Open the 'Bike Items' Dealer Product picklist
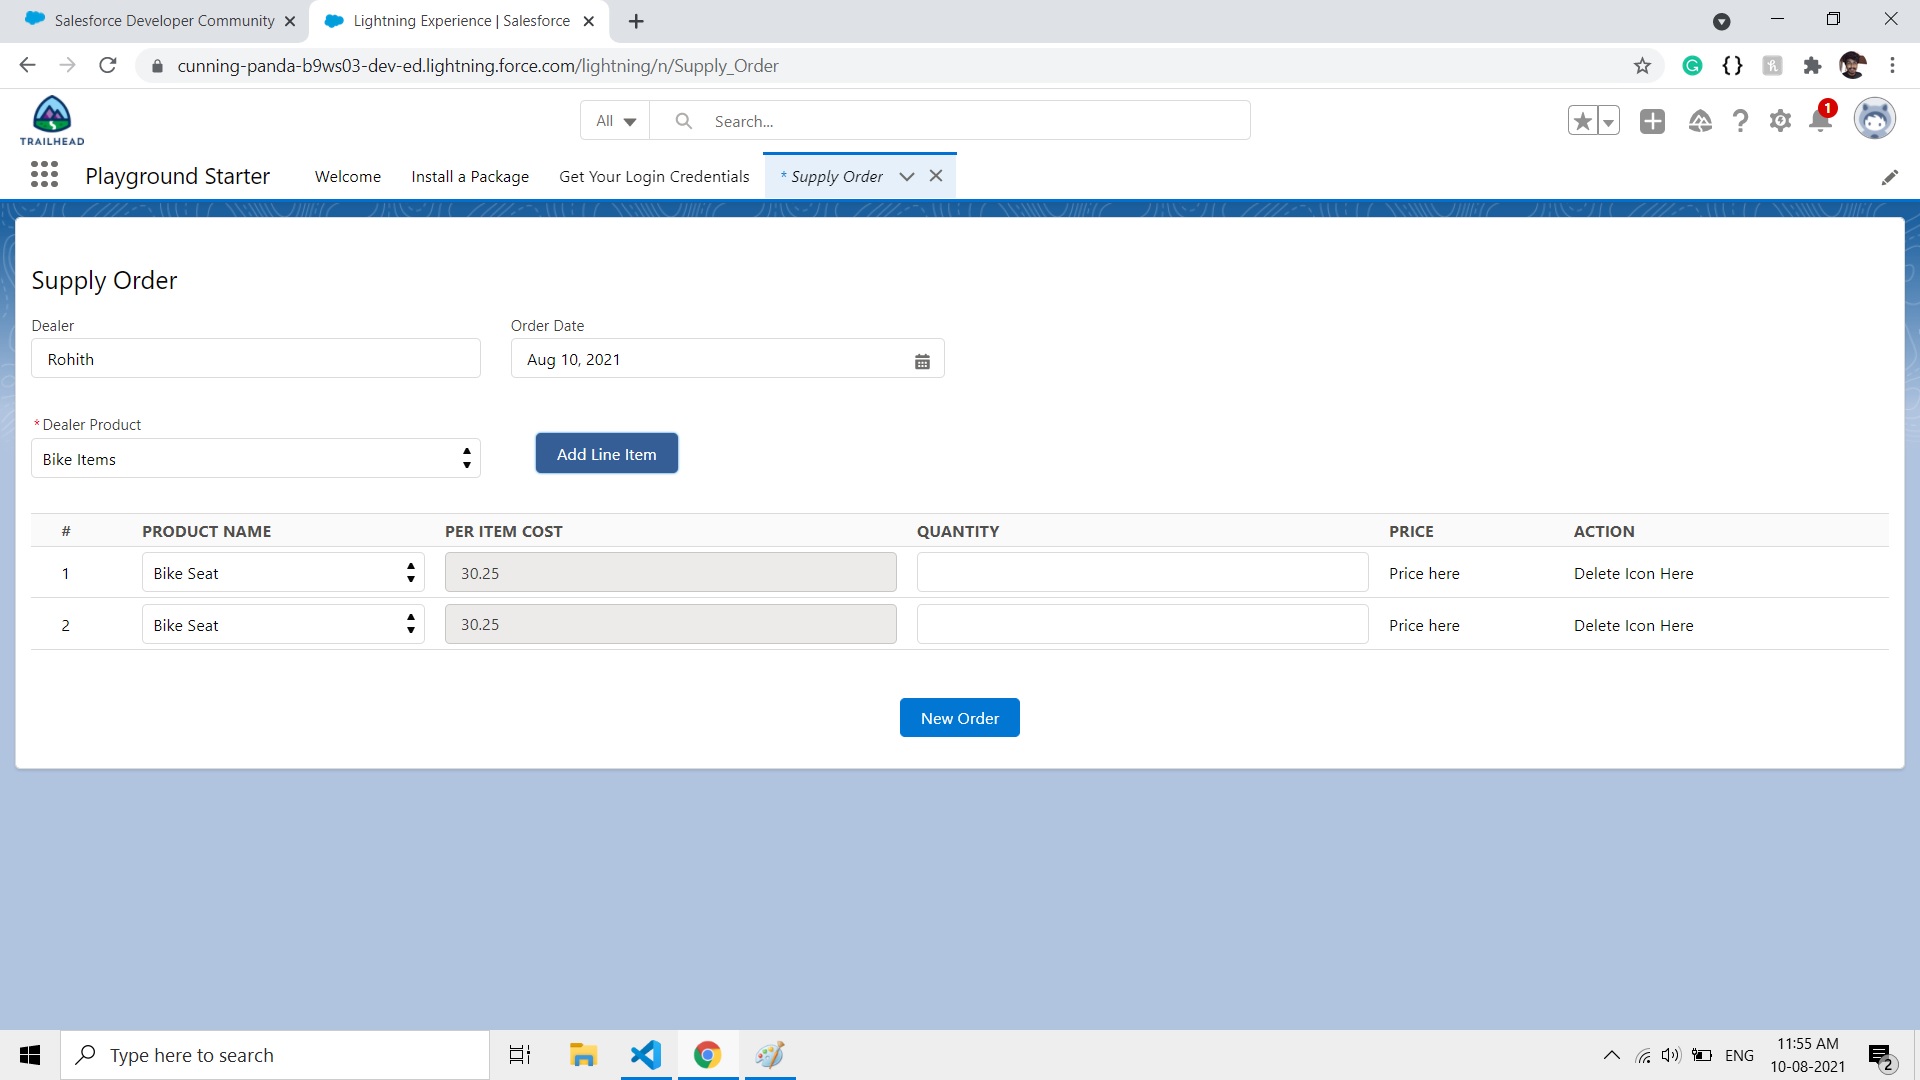The image size is (1920, 1080). coord(255,458)
